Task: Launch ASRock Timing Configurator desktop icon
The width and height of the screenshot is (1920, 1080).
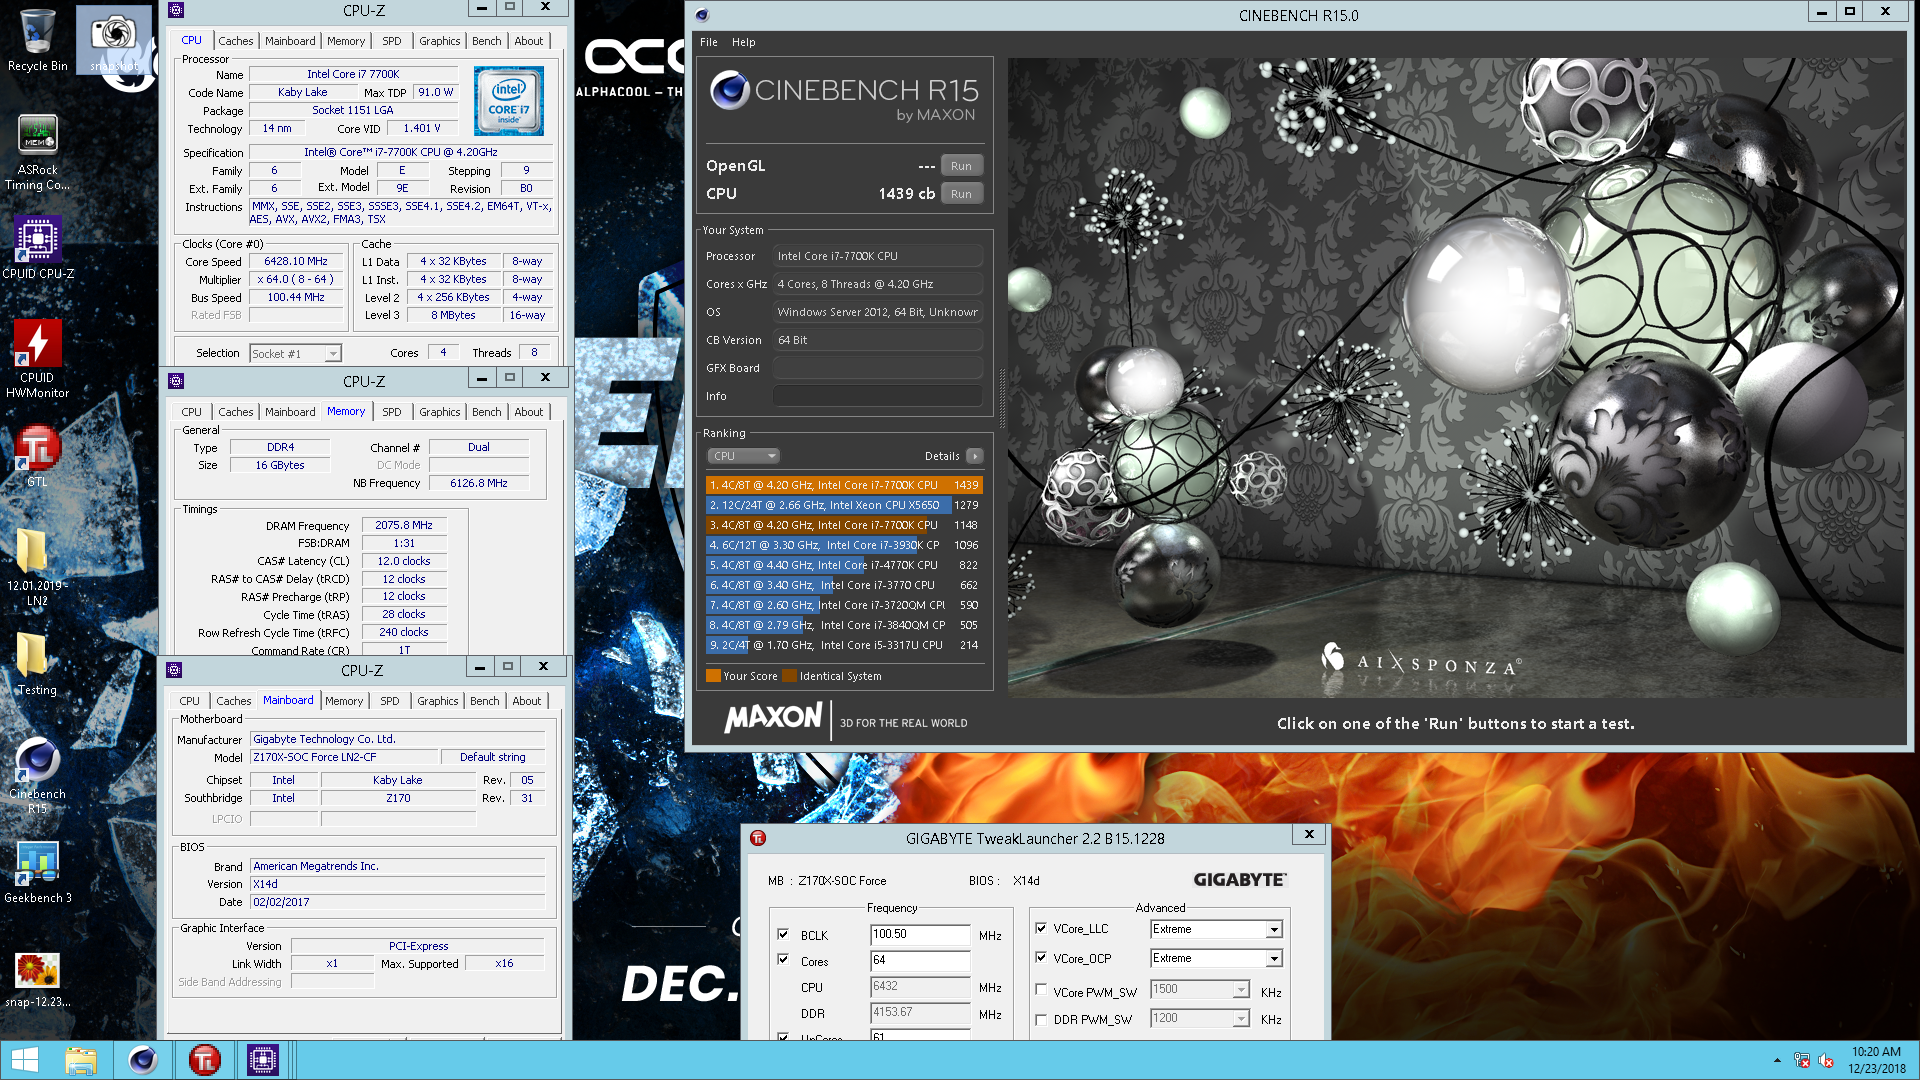Action: pos(38,152)
